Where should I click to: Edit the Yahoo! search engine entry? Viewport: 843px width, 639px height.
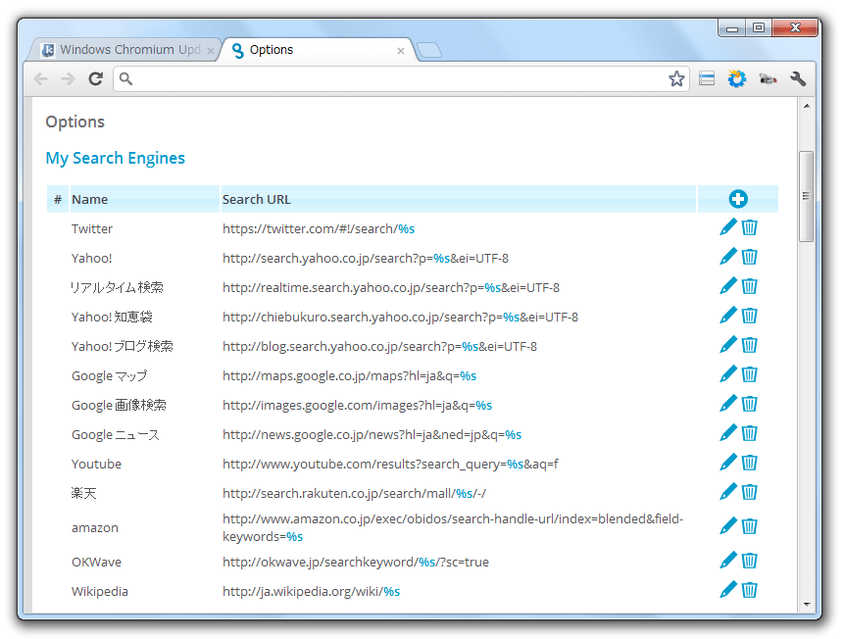(x=728, y=257)
